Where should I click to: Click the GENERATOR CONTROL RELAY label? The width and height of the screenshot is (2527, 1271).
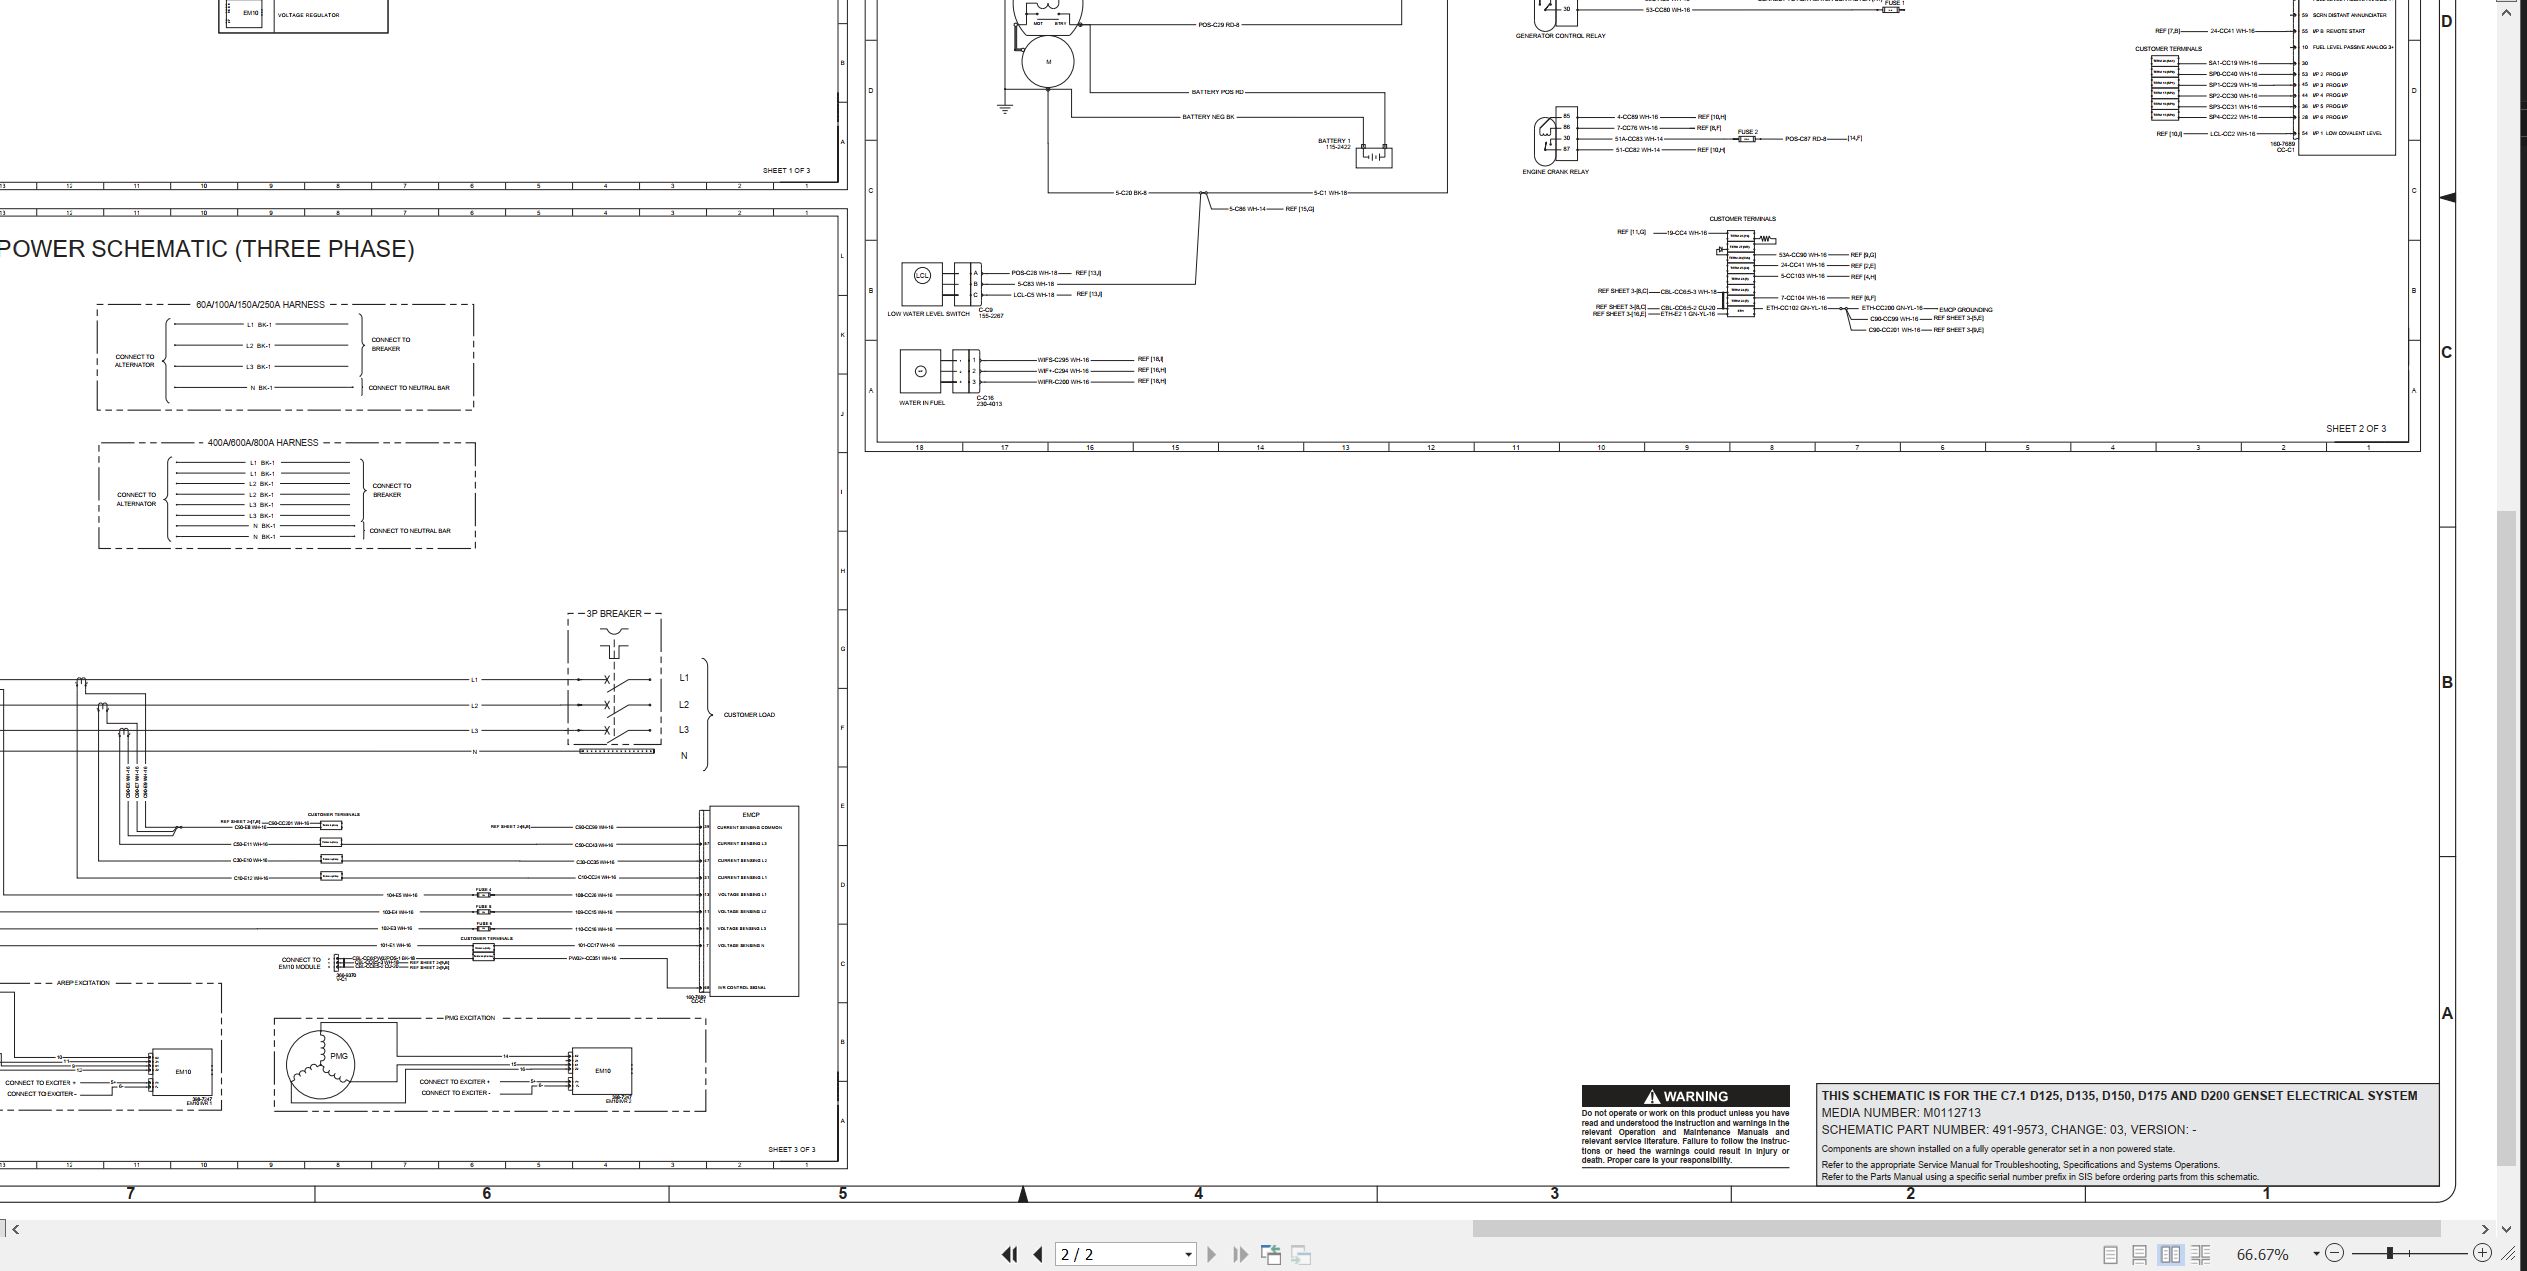click(1560, 36)
